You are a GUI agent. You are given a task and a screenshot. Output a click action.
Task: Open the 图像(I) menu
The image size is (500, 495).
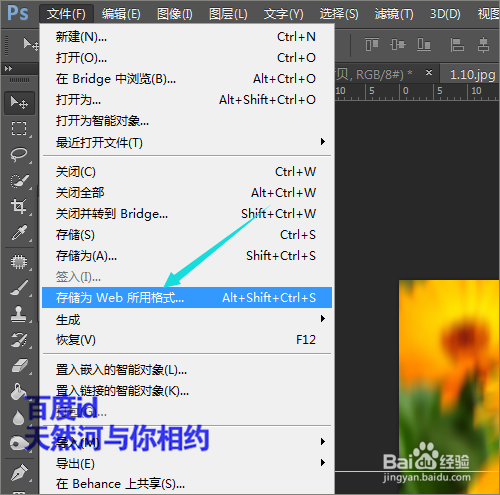click(x=175, y=14)
